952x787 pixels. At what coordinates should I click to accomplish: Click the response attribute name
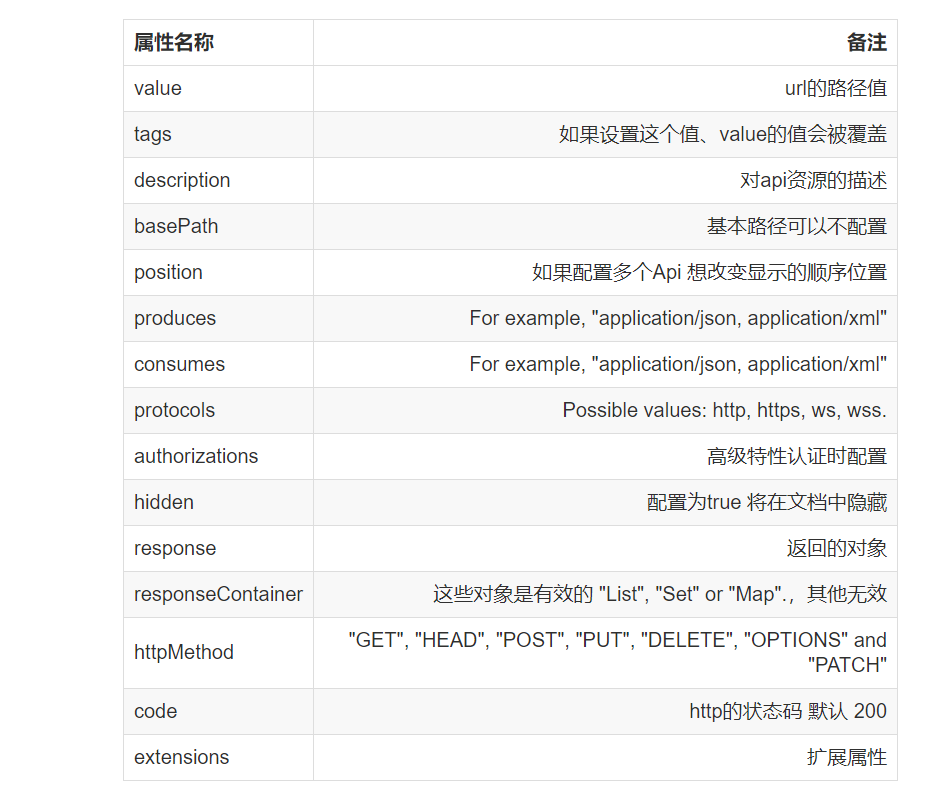click(175, 548)
